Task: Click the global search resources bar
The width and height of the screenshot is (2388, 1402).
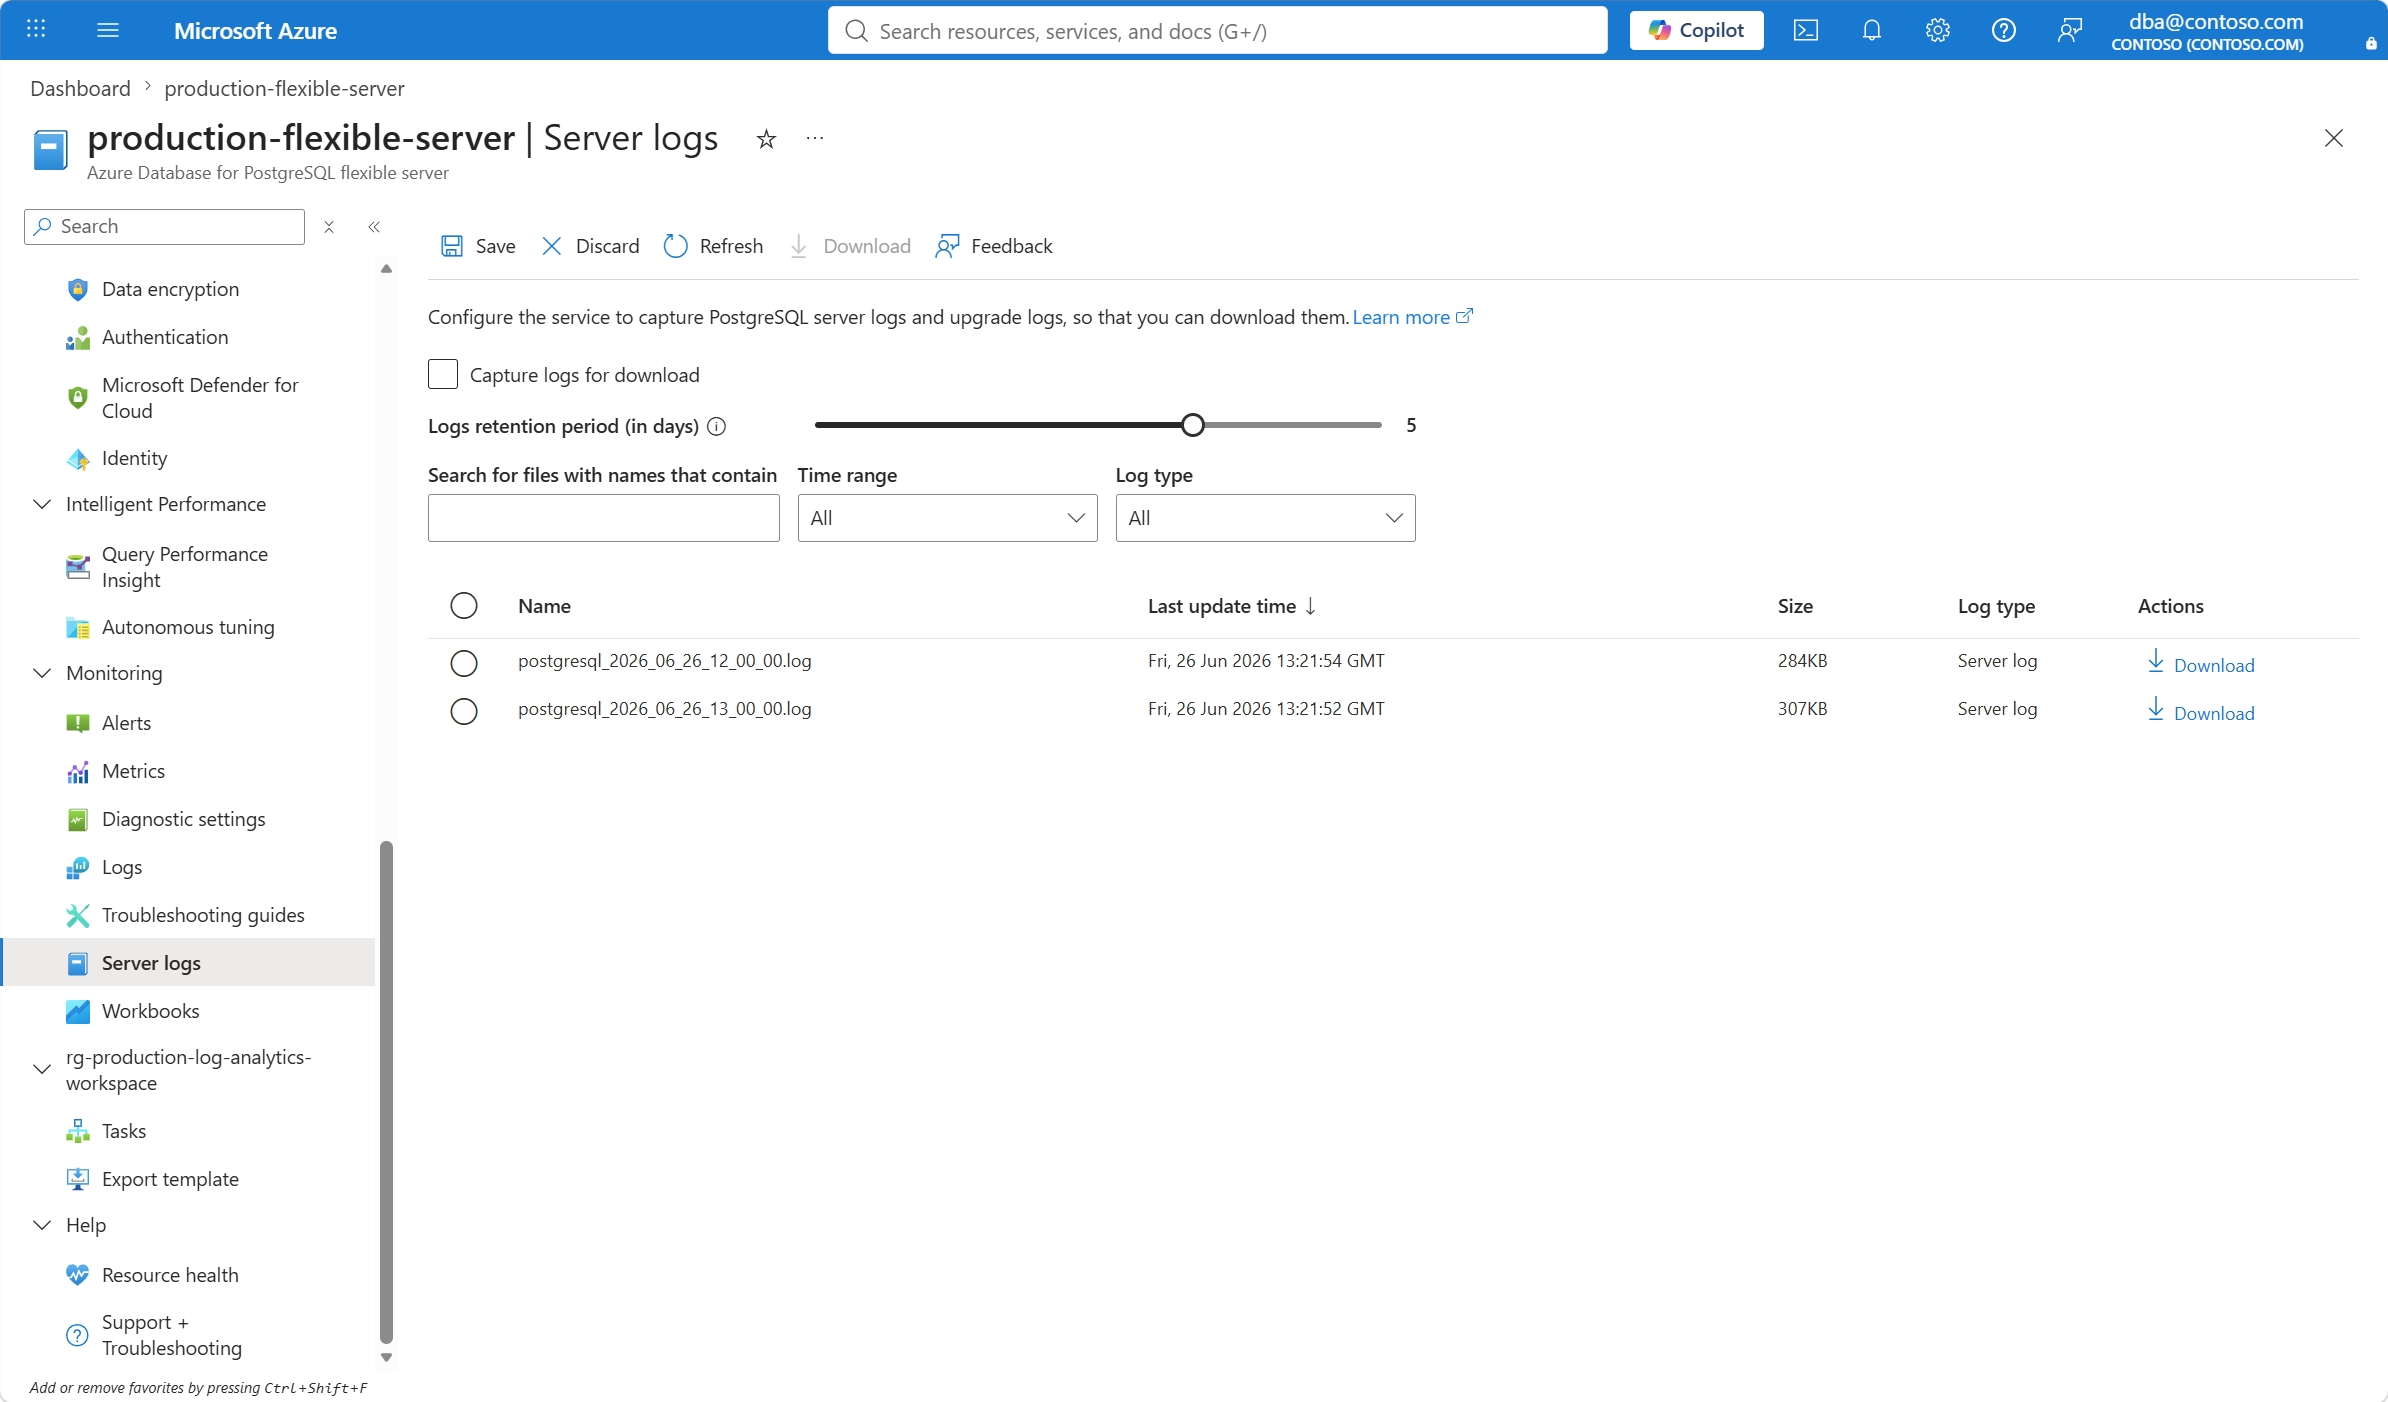Action: coord(1217,30)
